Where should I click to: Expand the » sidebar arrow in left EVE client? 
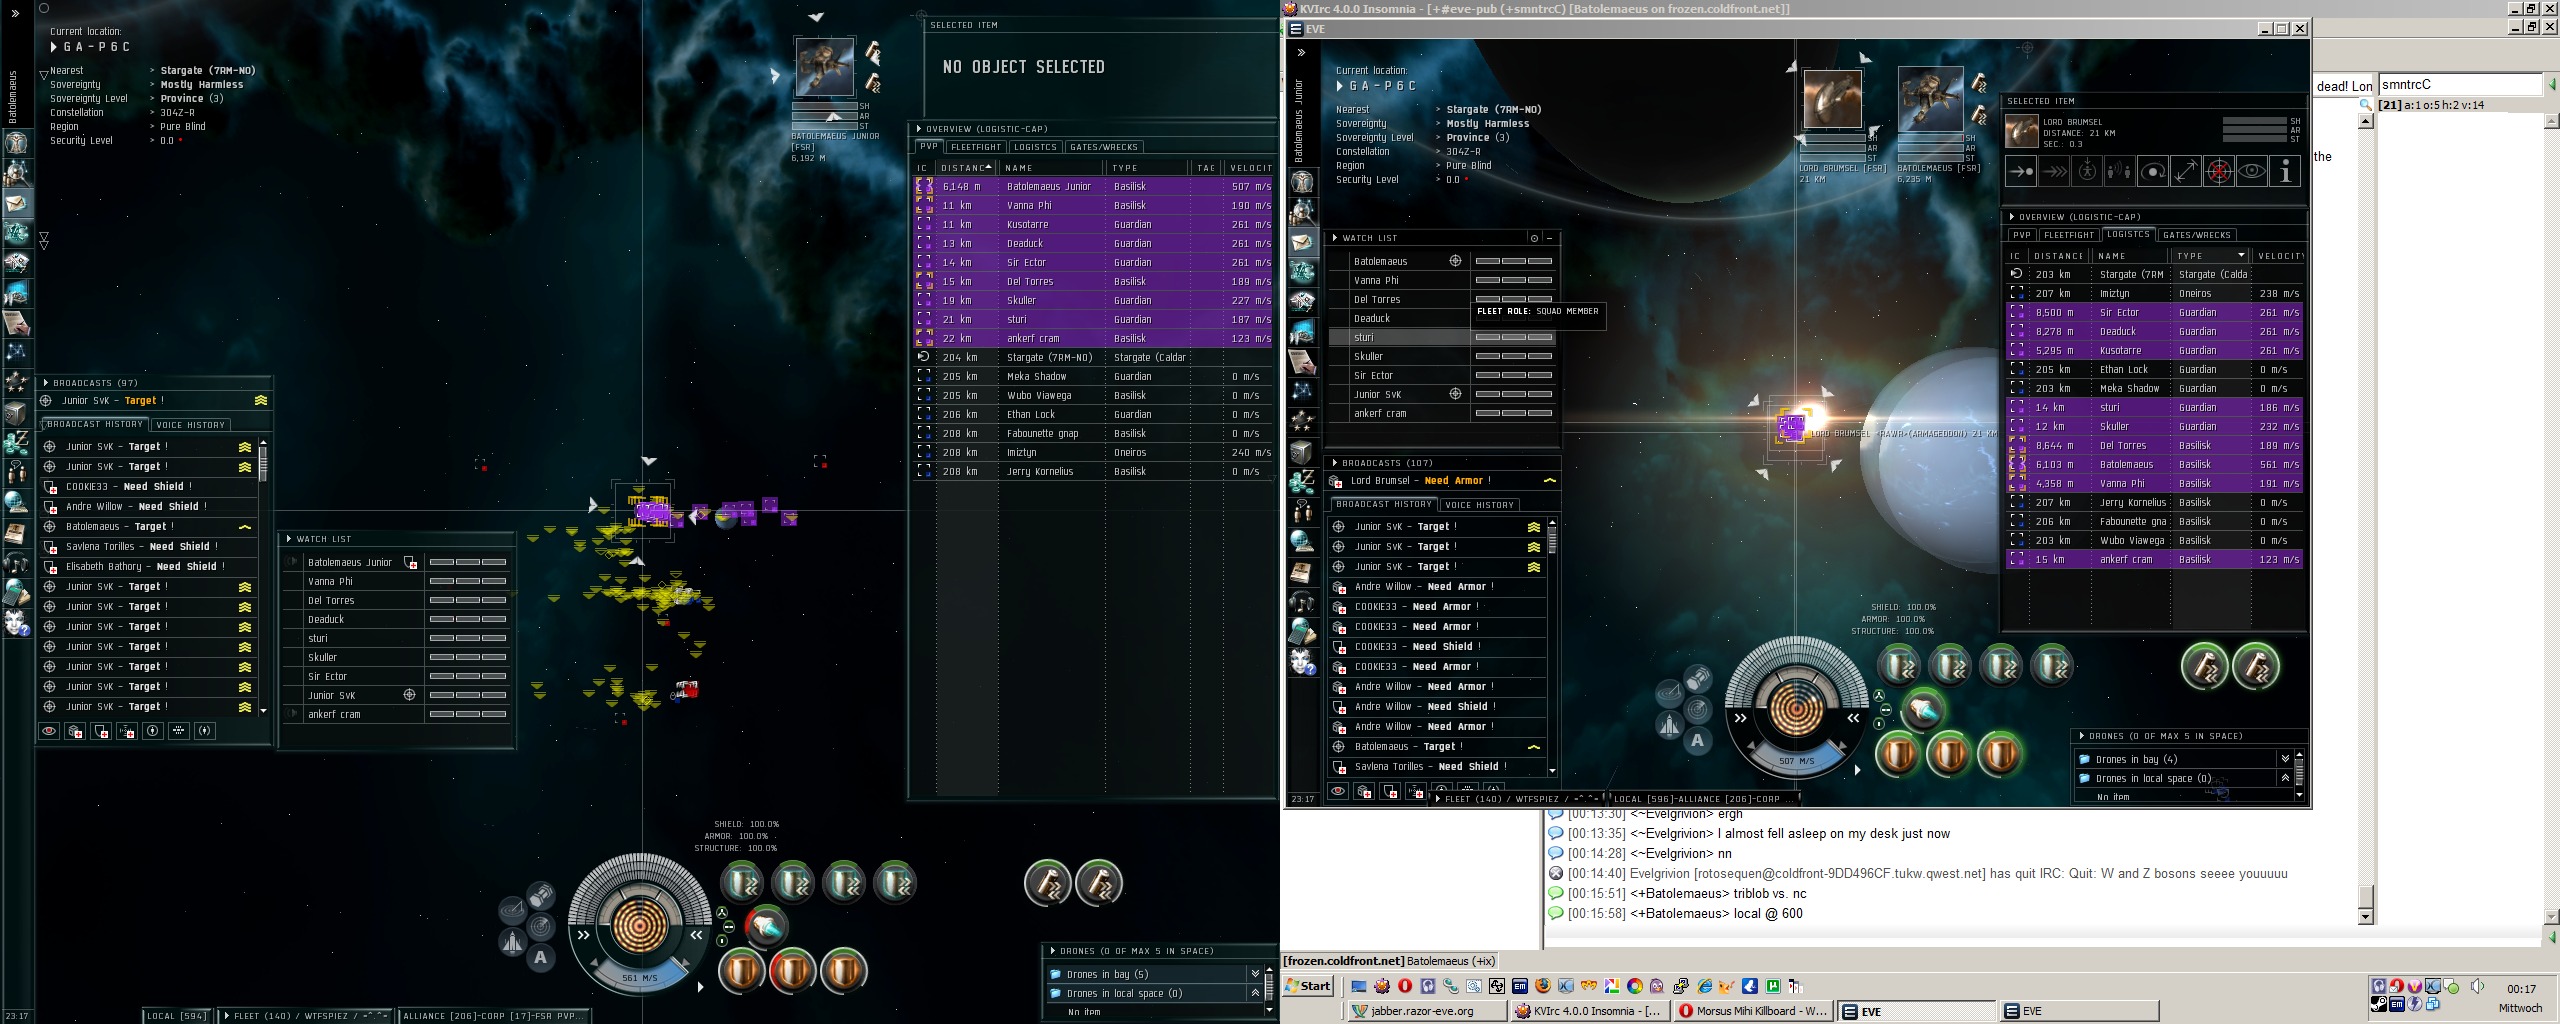pyautogui.click(x=15, y=14)
